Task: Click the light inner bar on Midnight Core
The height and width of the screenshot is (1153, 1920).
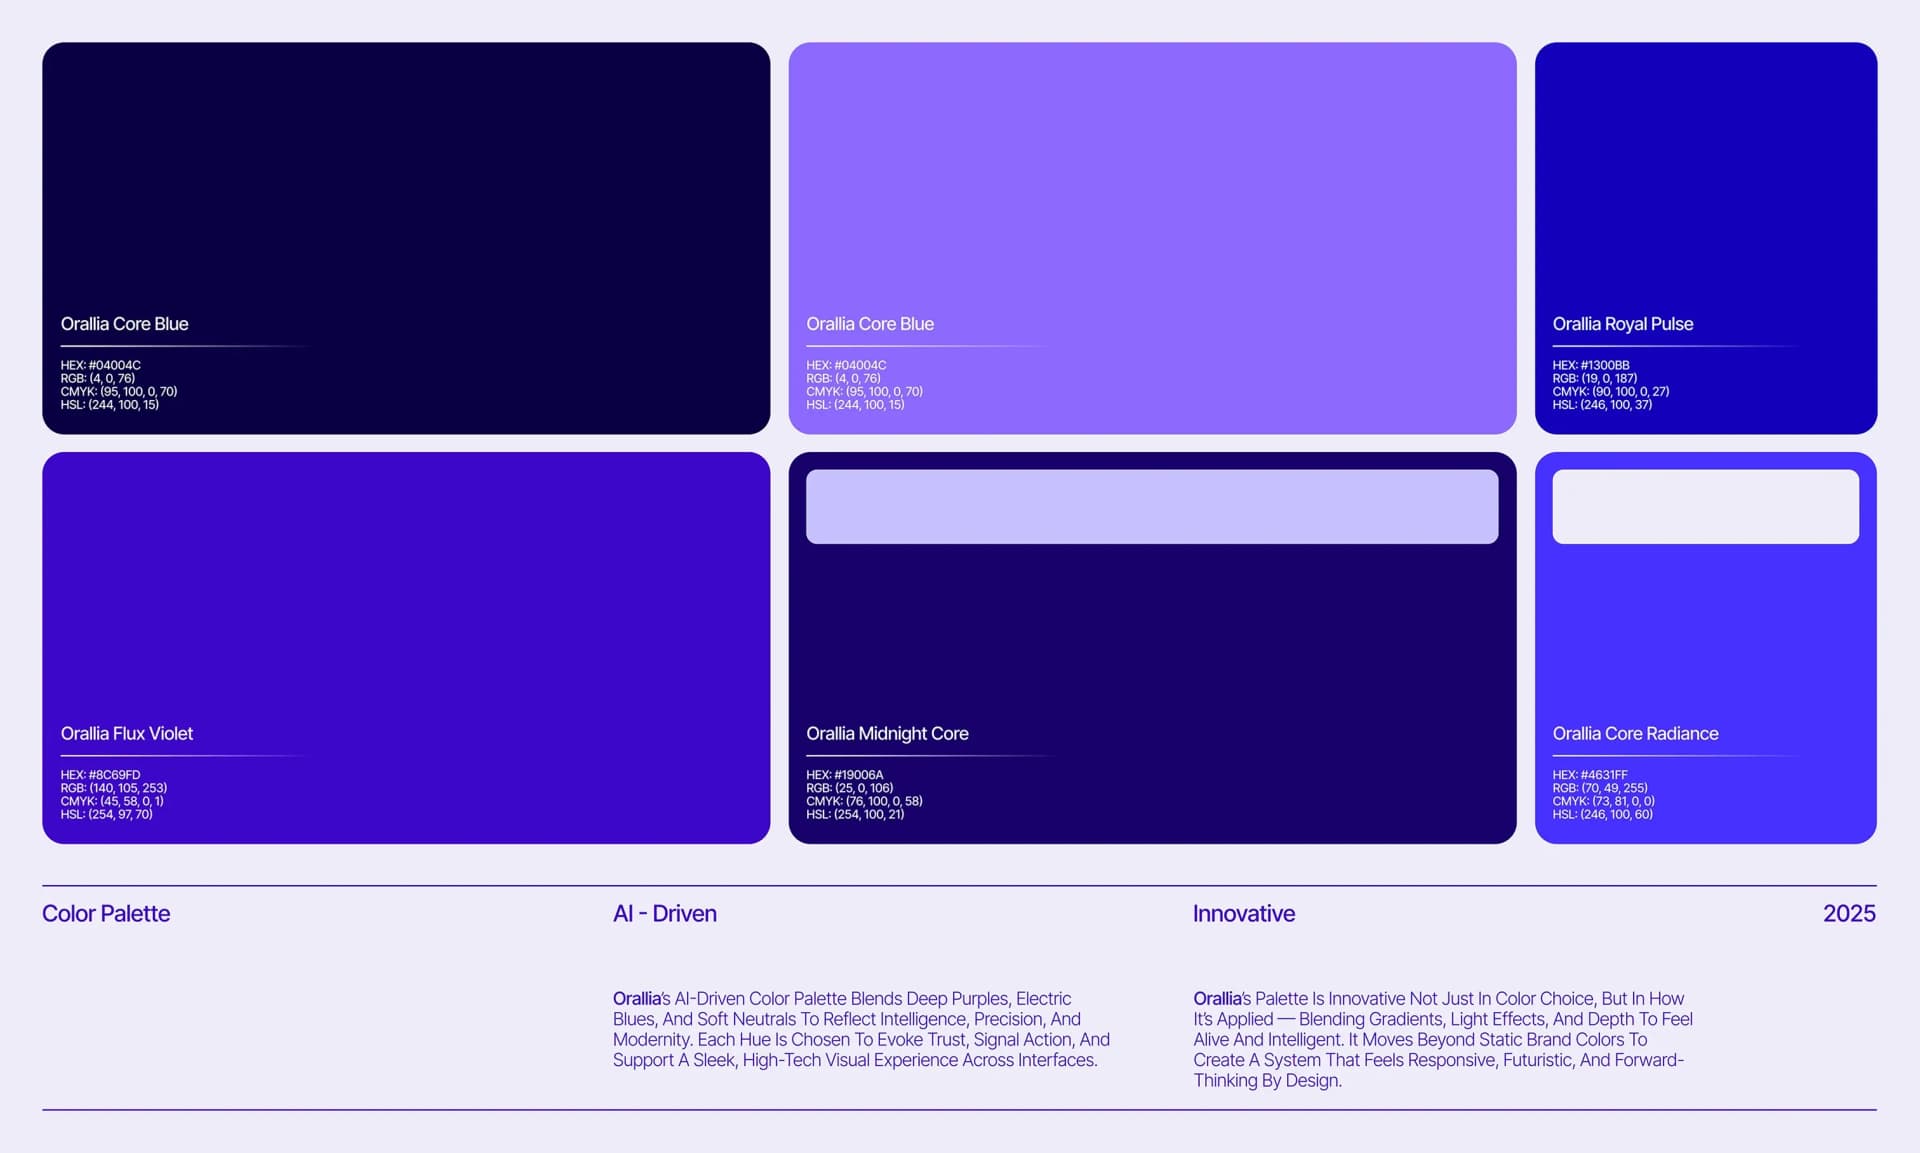Action: pos(1152,505)
